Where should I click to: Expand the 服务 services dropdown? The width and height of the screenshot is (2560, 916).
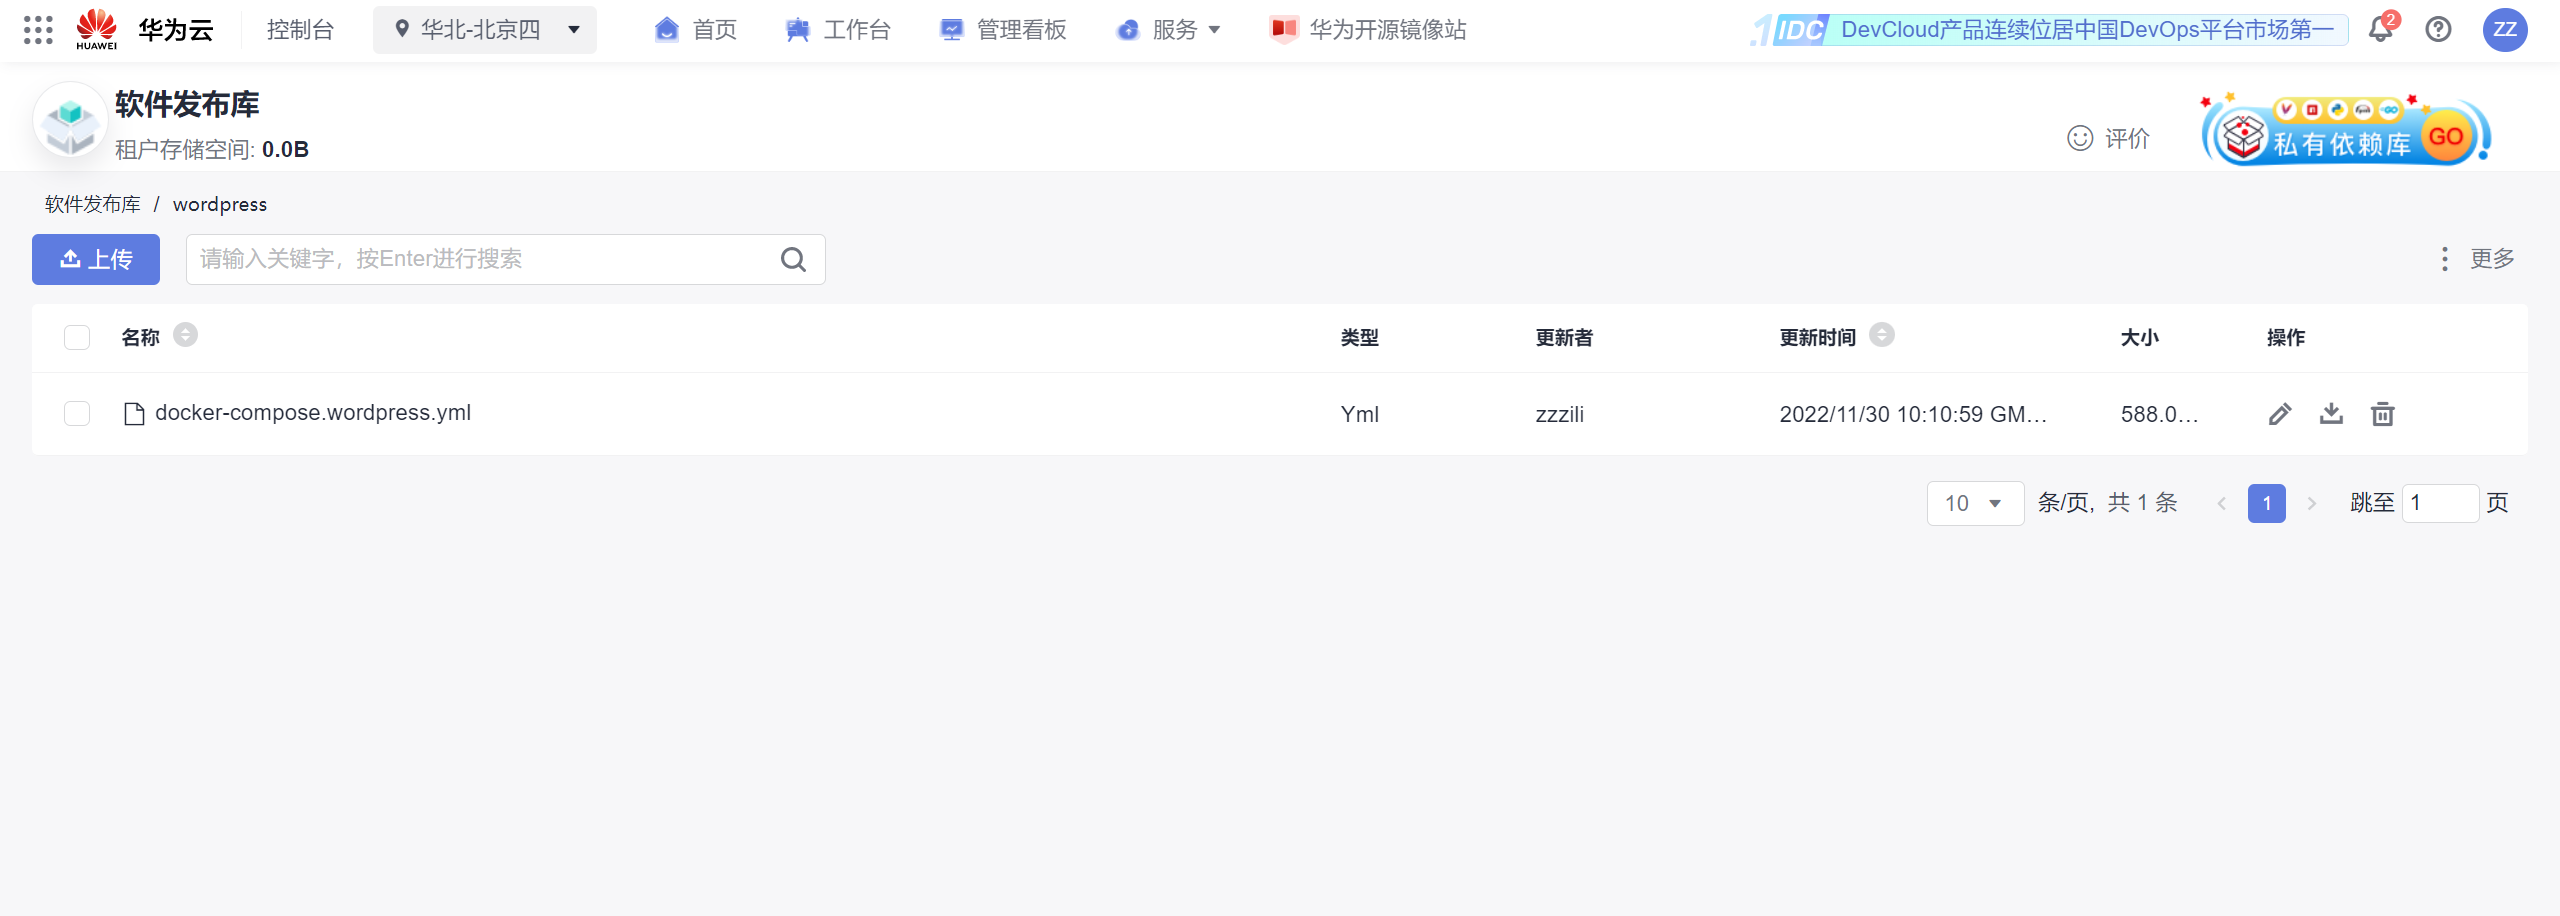click(1169, 30)
